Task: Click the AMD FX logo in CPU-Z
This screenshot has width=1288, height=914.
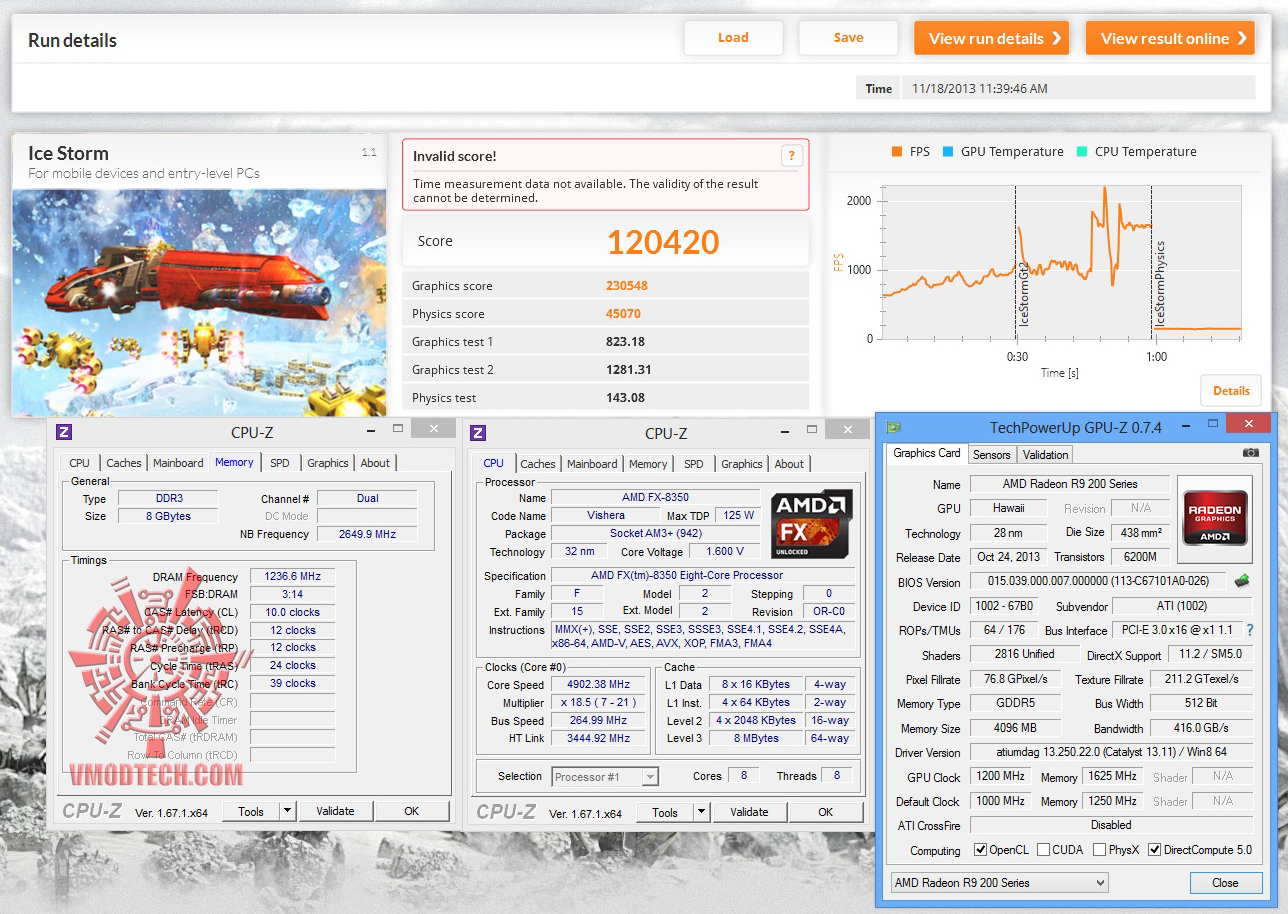Action: 812,524
